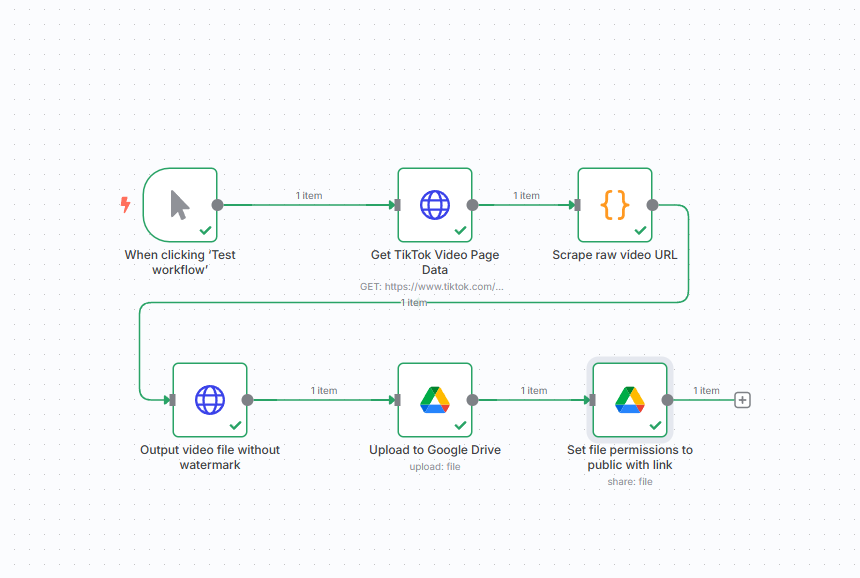Screen dimensions: 860x578
Task: Select the 'When clicking Test workflow' trigger node
Action: (x=180, y=205)
